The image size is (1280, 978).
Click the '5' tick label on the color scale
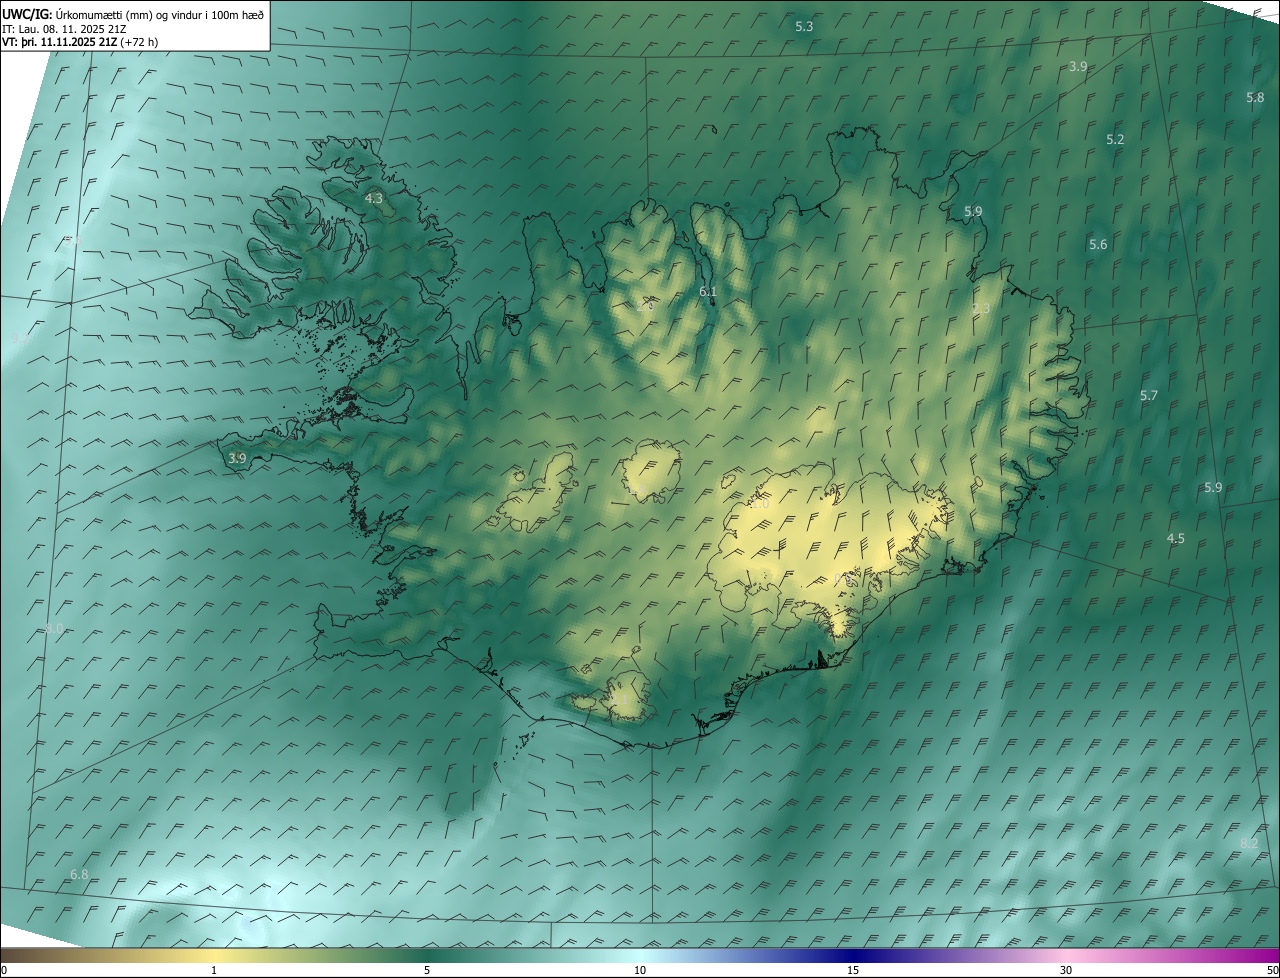click(427, 970)
